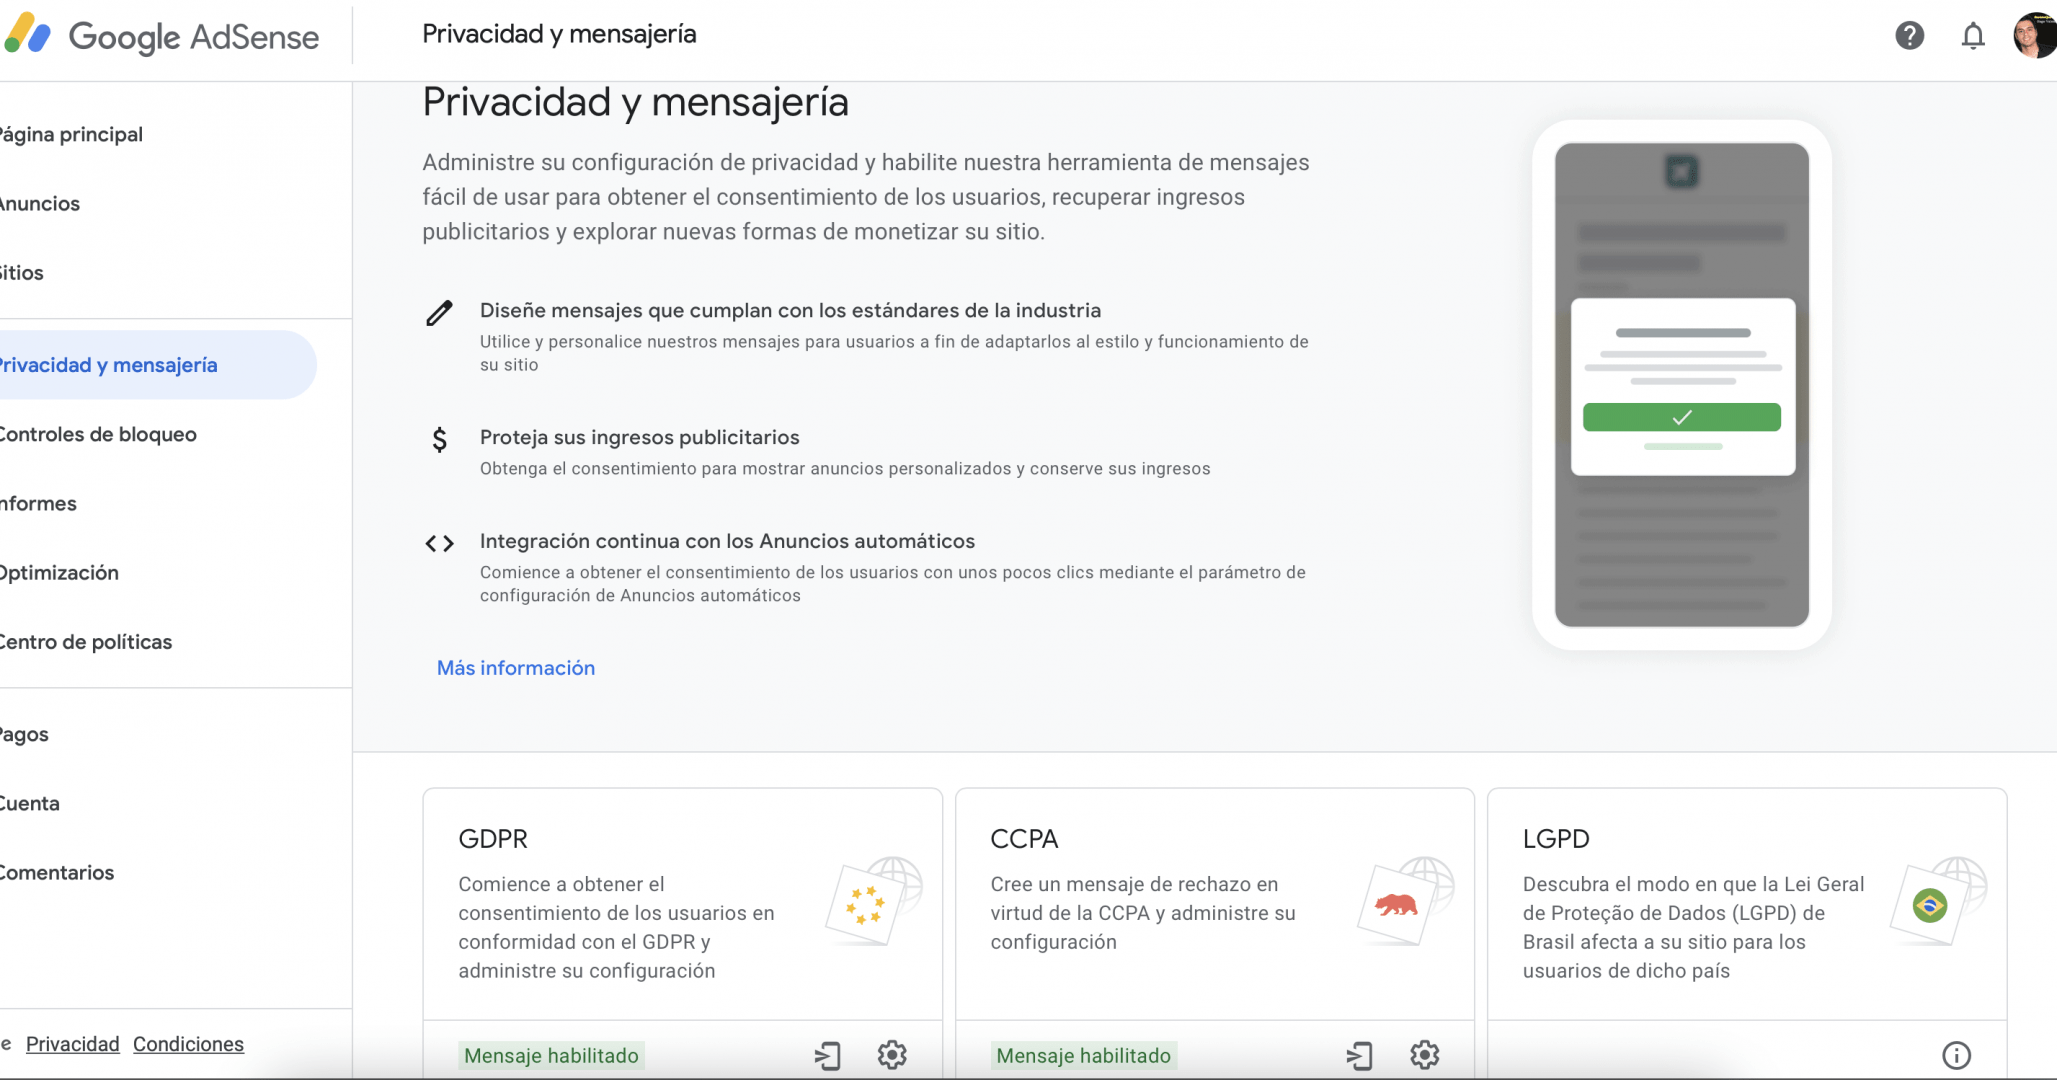Follow the Más información link
Screen dimensions: 2057x1080
tap(516, 668)
